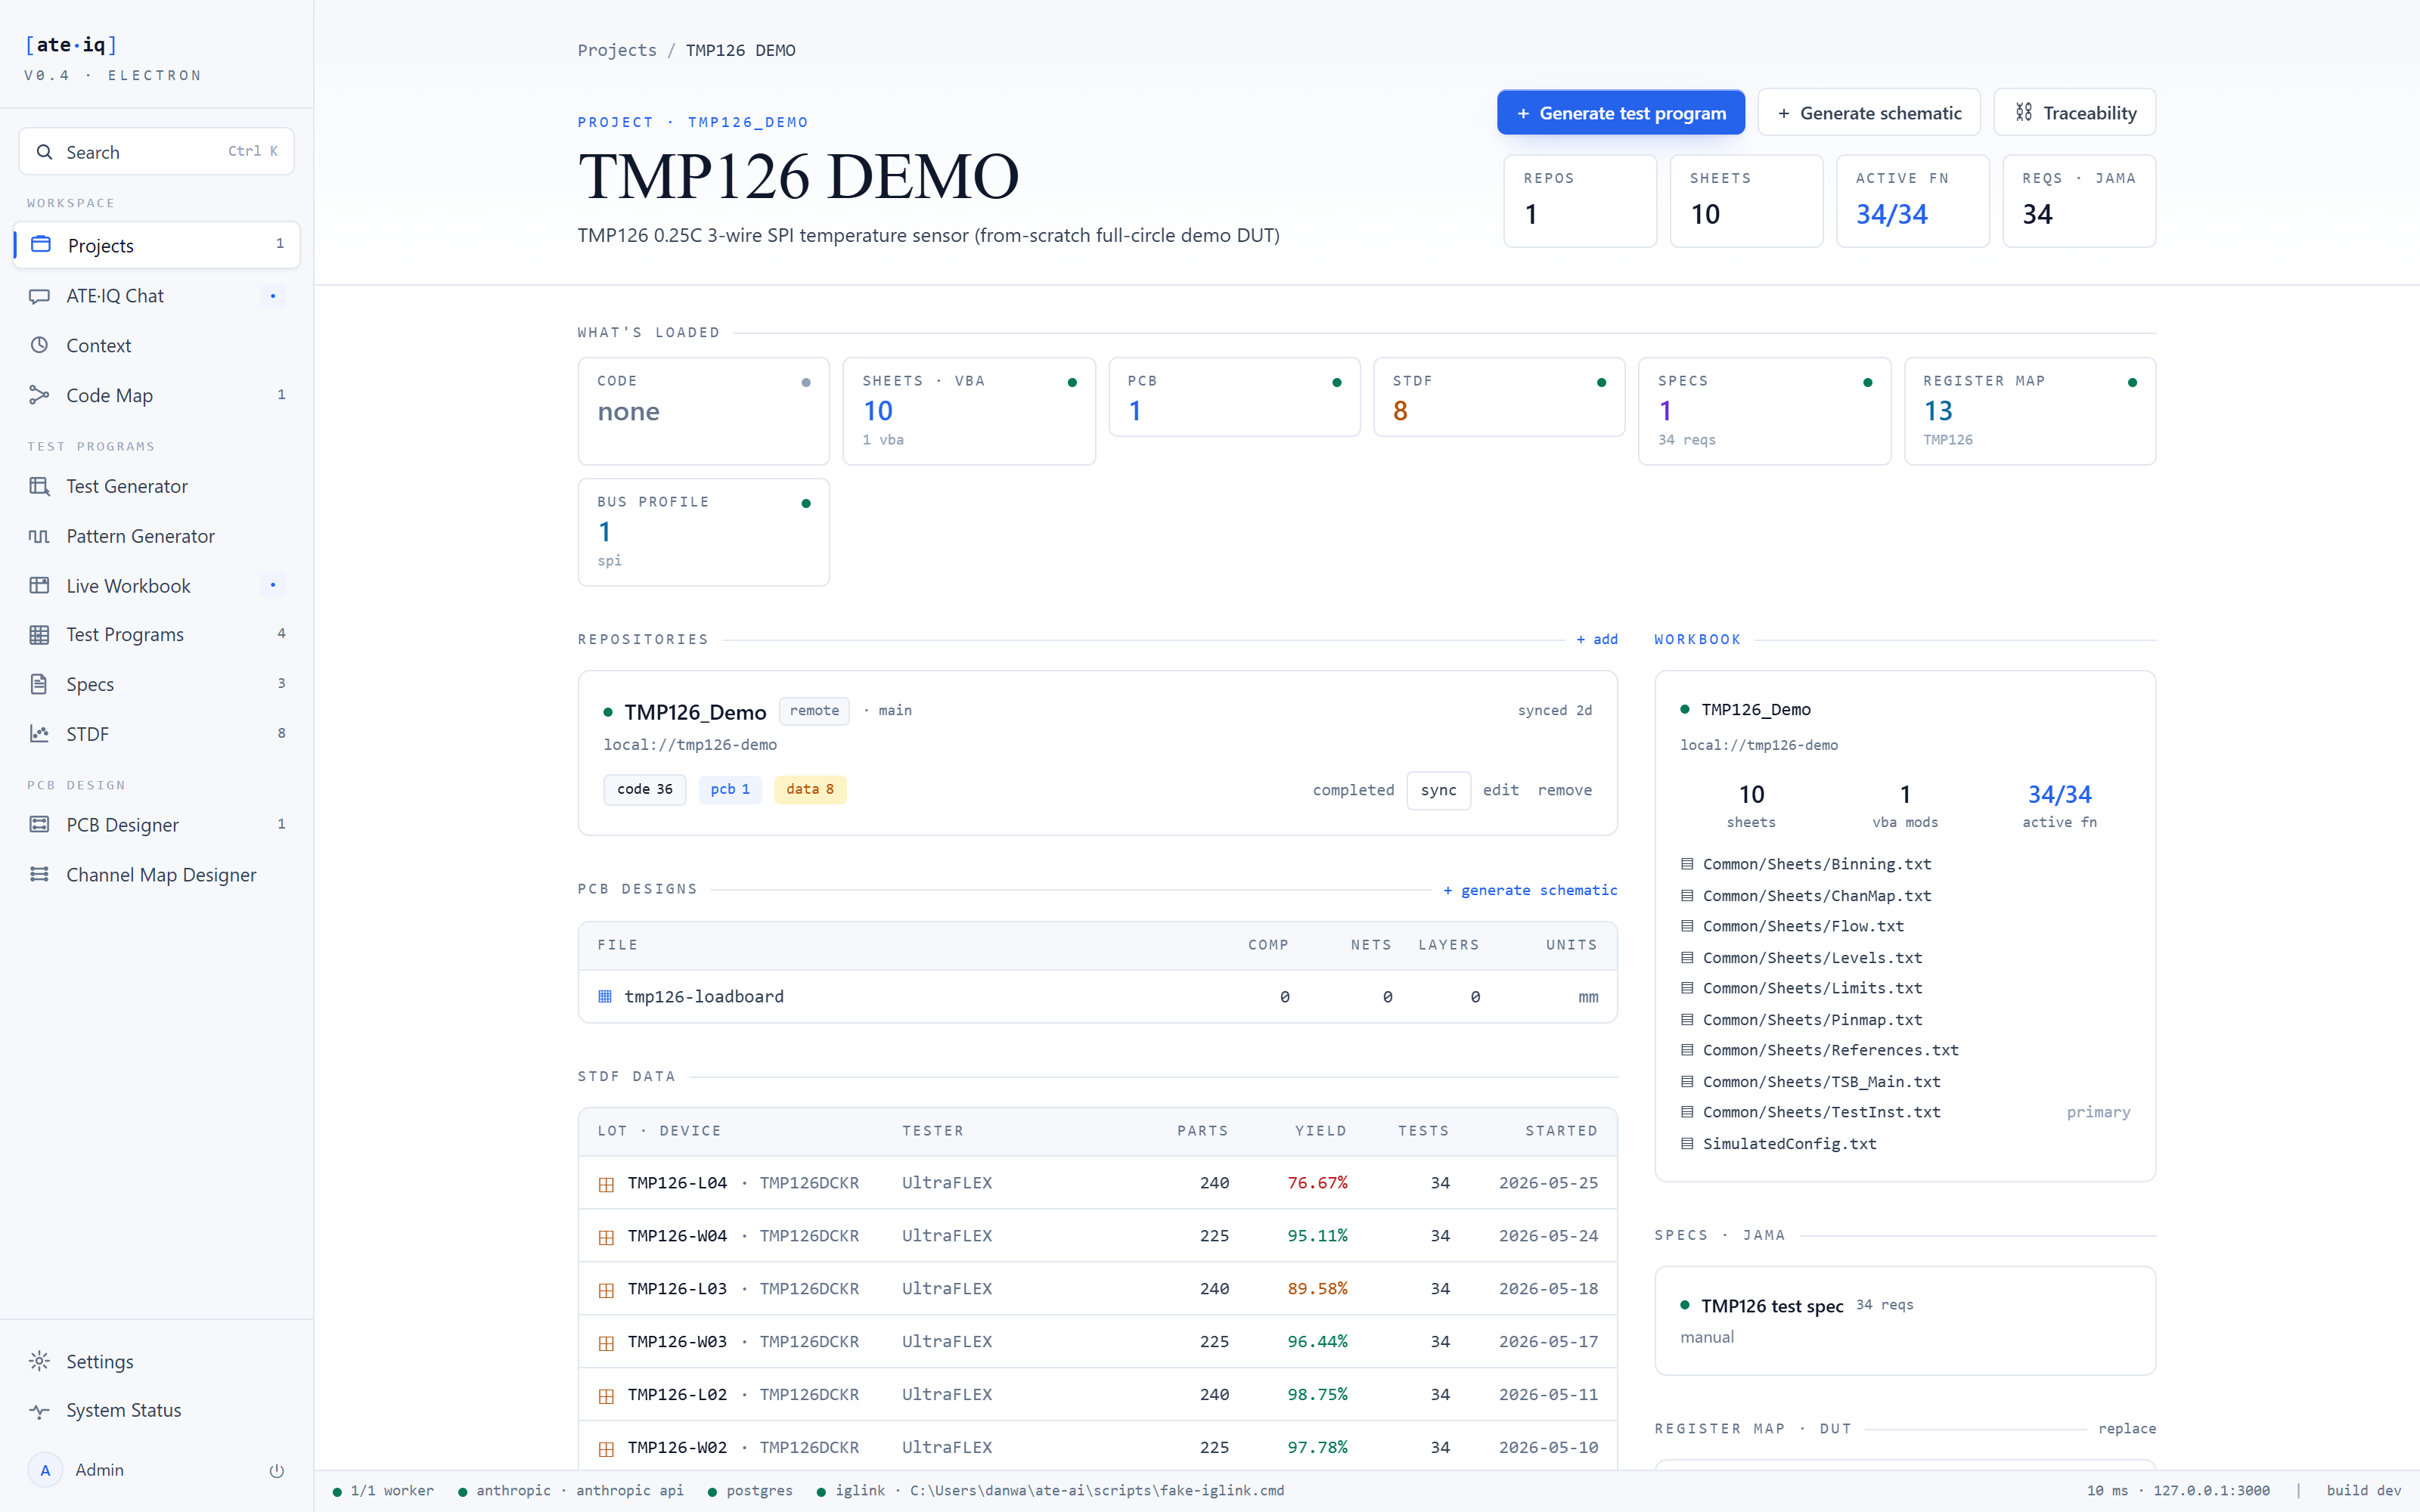Click replace in Register Map section
This screenshot has width=2420, height=1512.
tap(2127, 1428)
